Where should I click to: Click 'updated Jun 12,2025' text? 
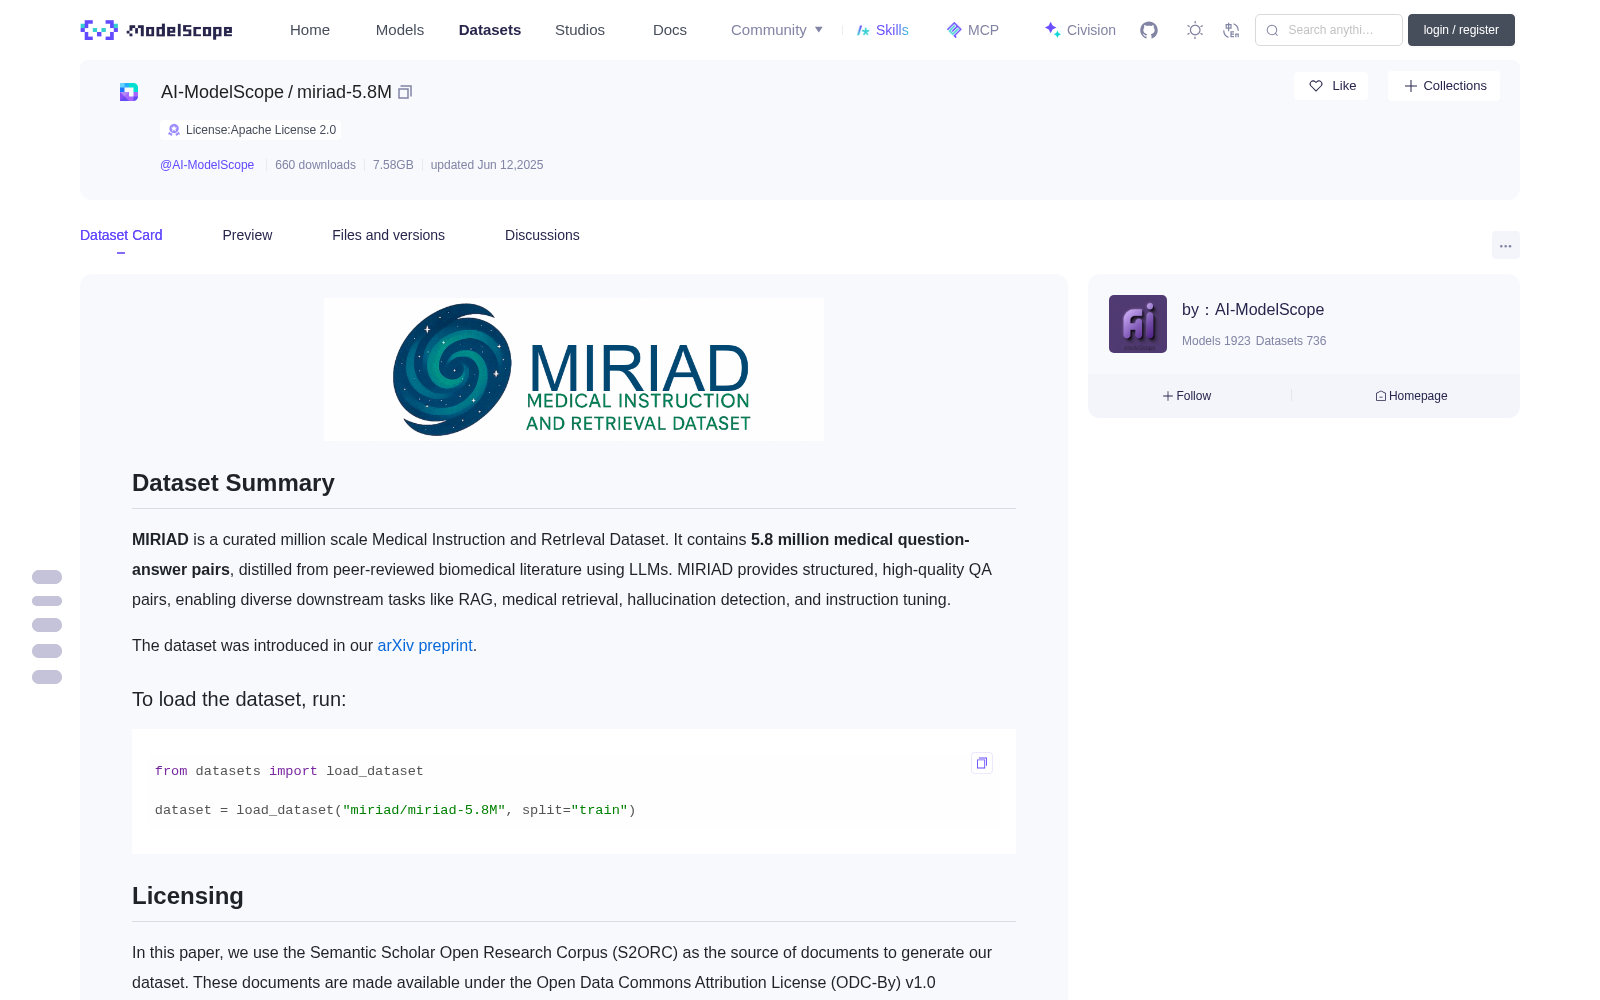point(487,165)
